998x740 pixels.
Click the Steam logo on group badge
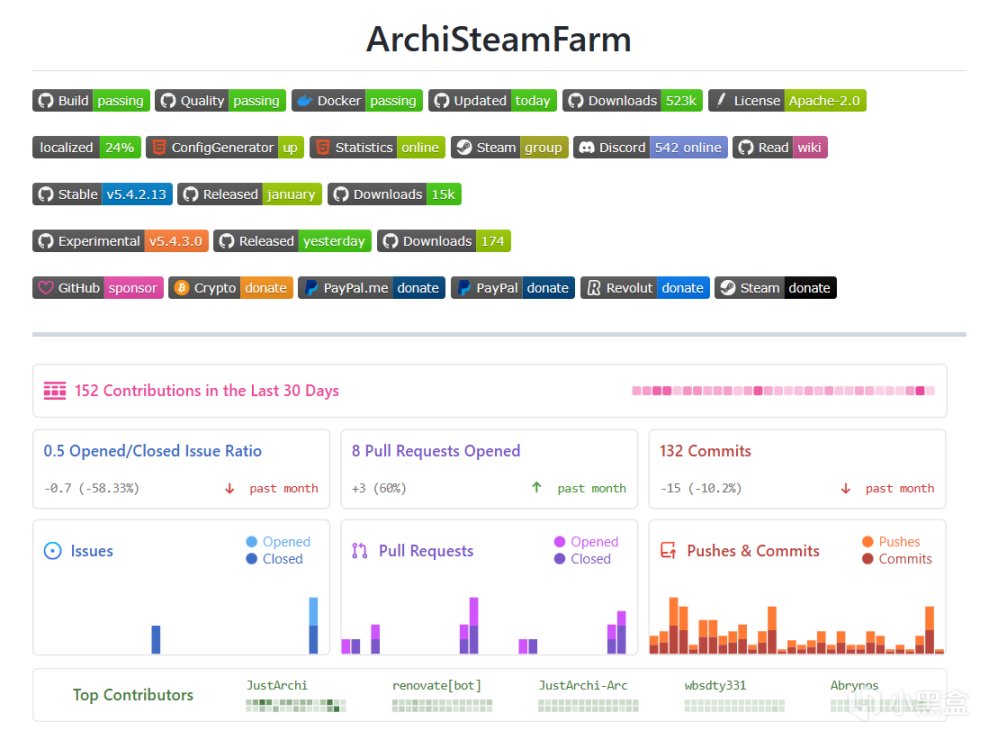(465, 148)
